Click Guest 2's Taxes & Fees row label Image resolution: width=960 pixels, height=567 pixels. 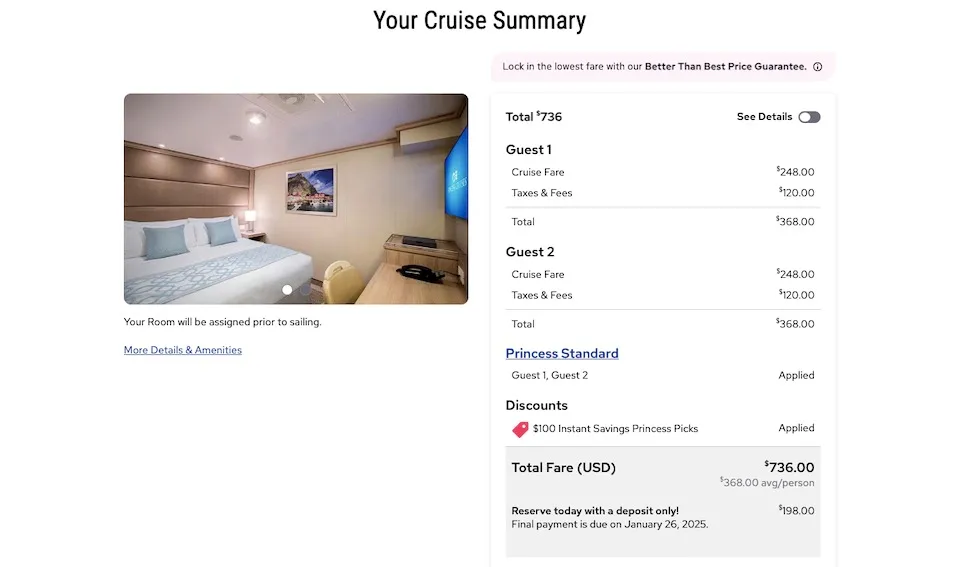[x=542, y=295]
